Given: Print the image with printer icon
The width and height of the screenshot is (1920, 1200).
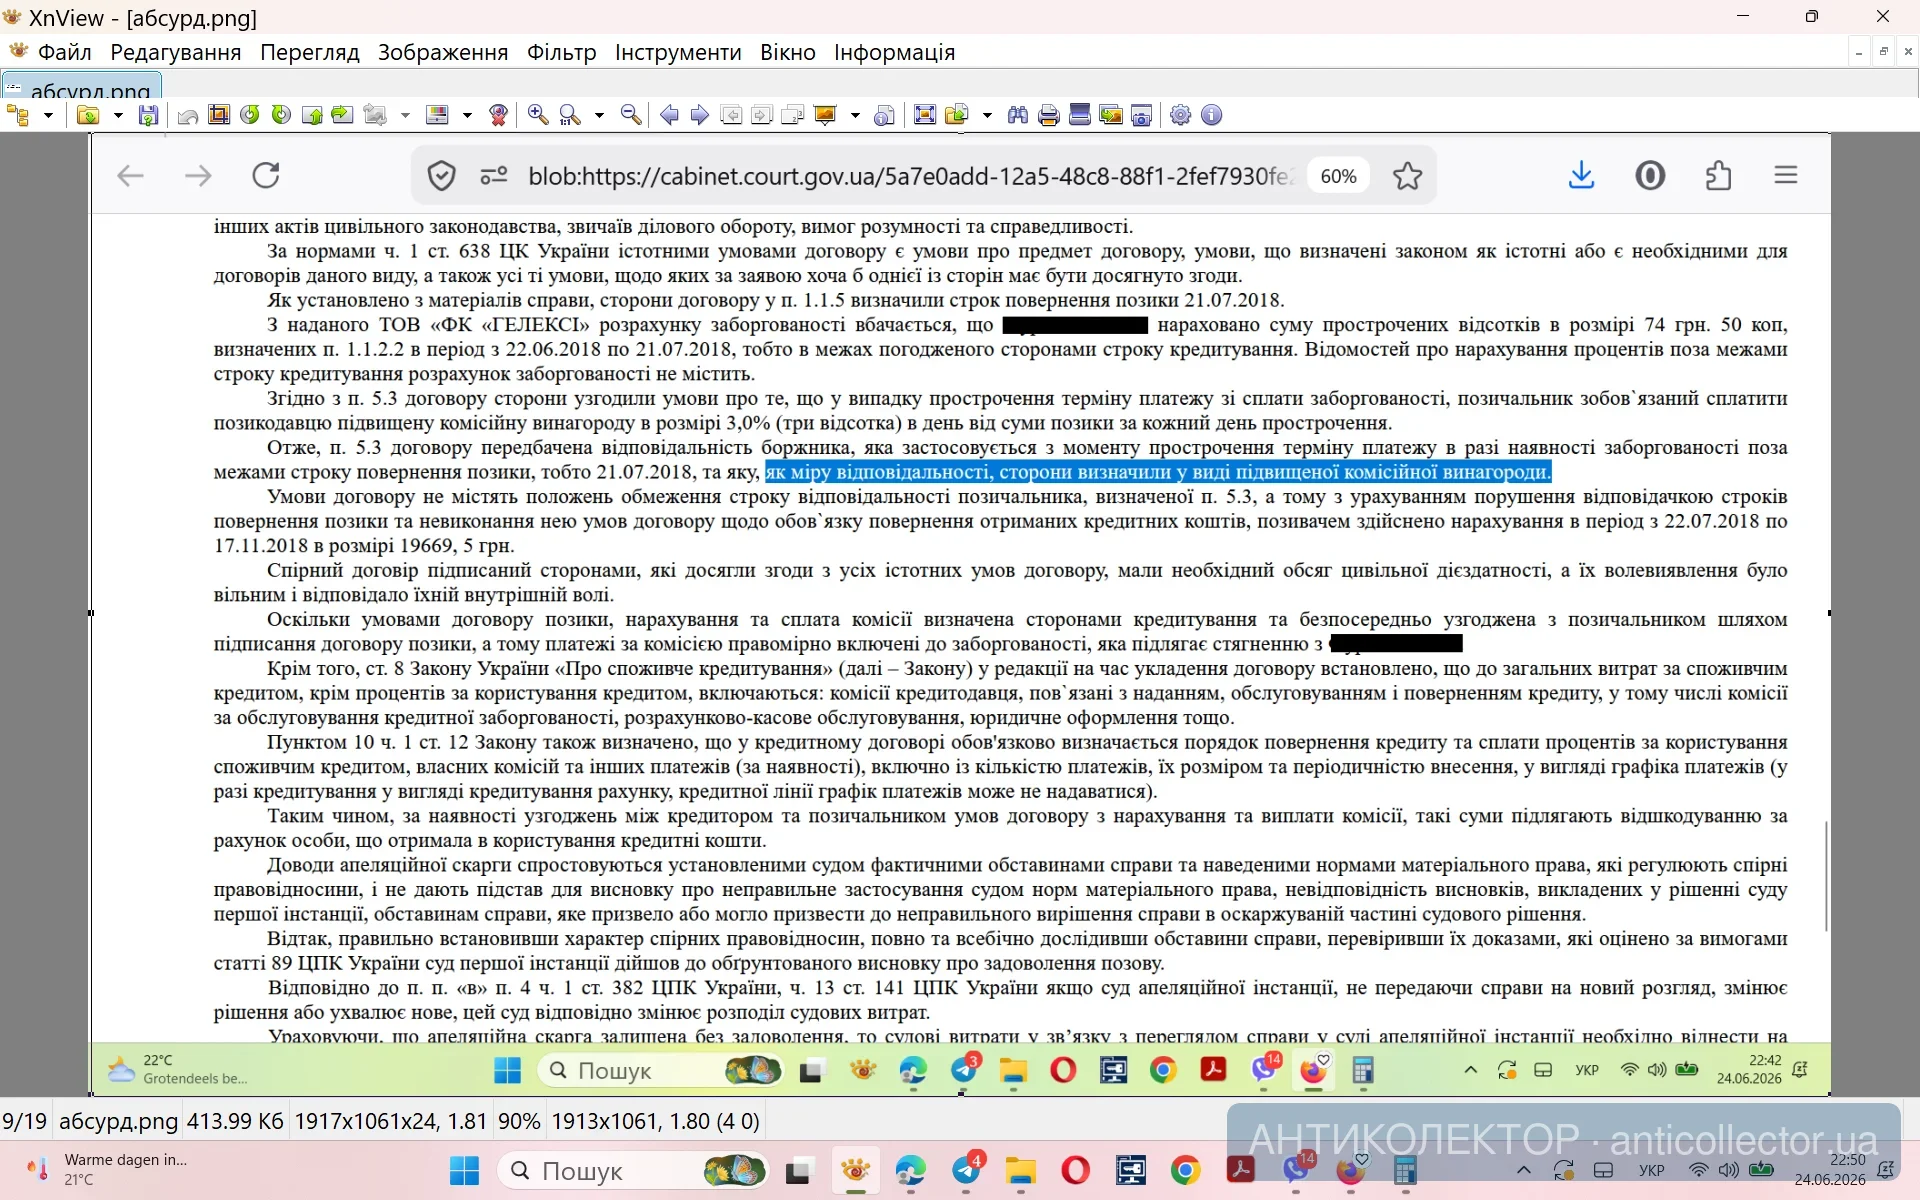Looking at the screenshot, I should click(1049, 115).
